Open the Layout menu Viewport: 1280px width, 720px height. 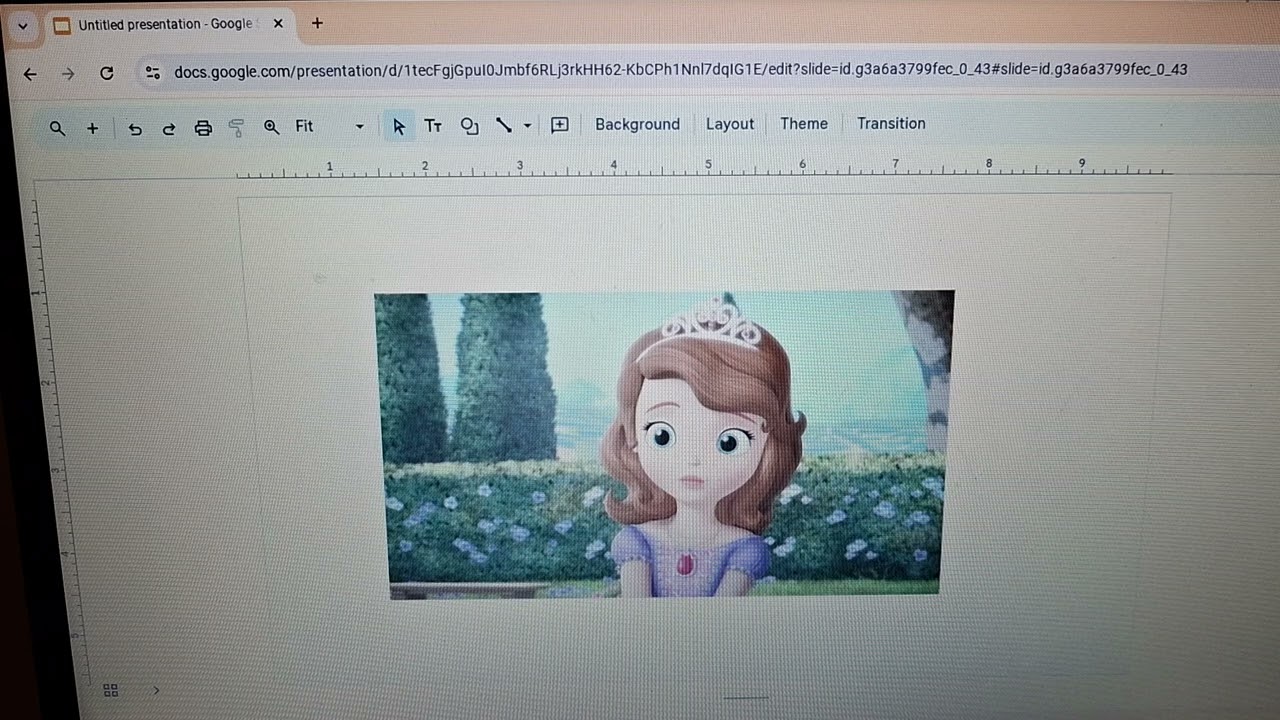730,124
